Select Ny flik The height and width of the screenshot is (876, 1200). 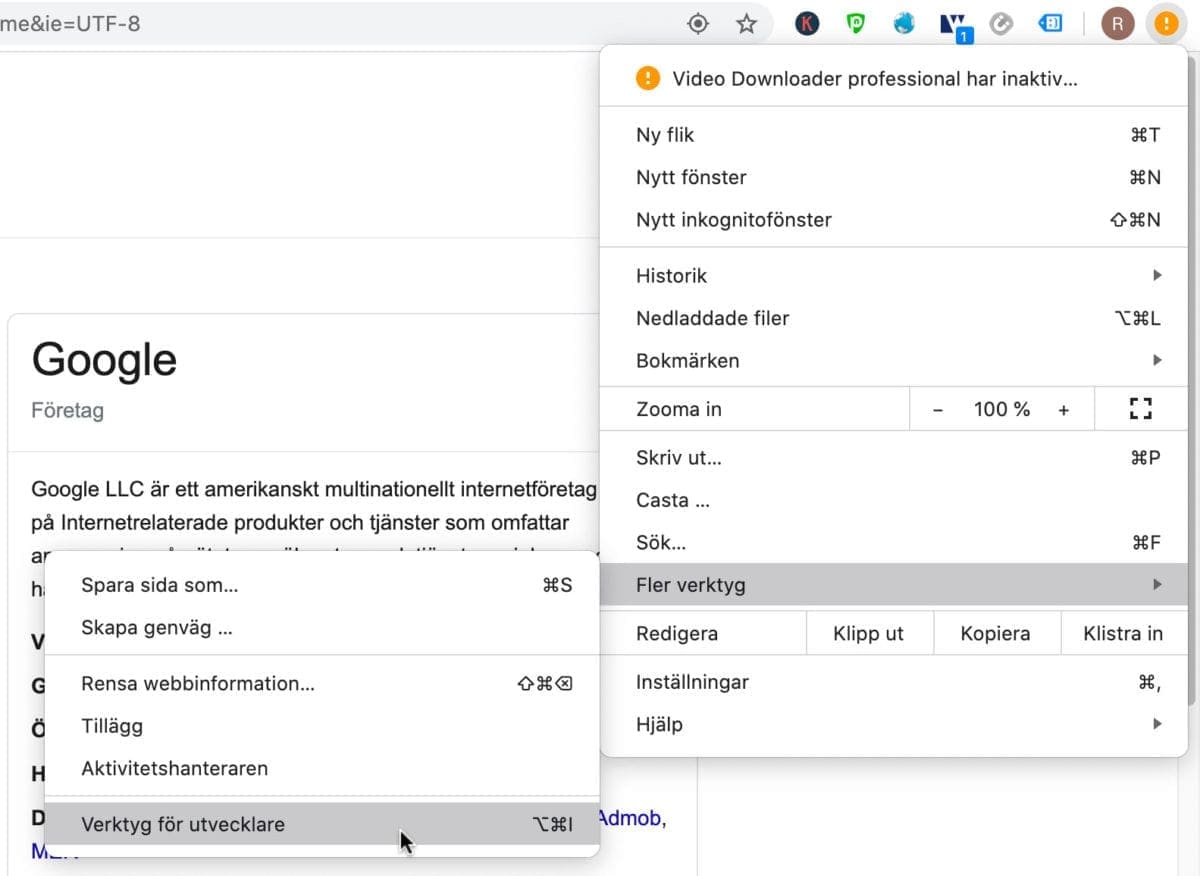[893, 135]
